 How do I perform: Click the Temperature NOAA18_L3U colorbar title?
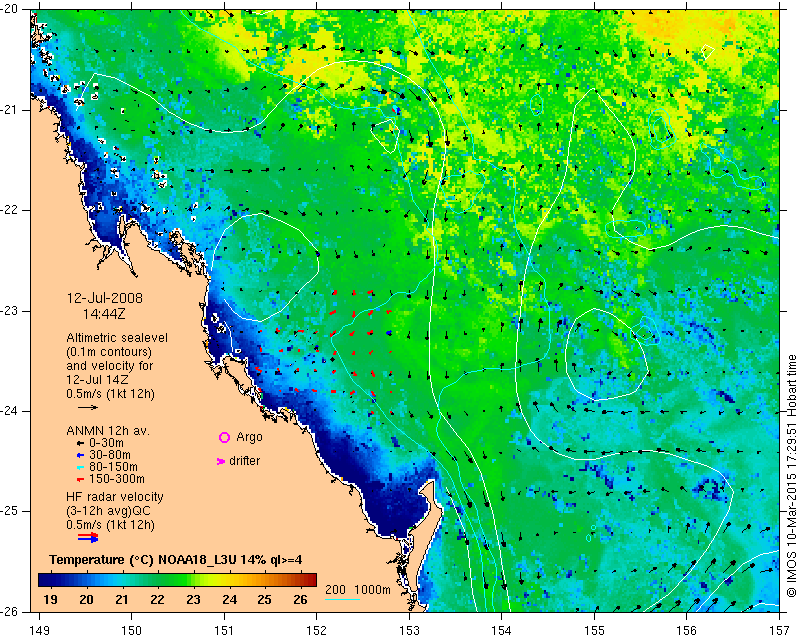pos(176,560)
